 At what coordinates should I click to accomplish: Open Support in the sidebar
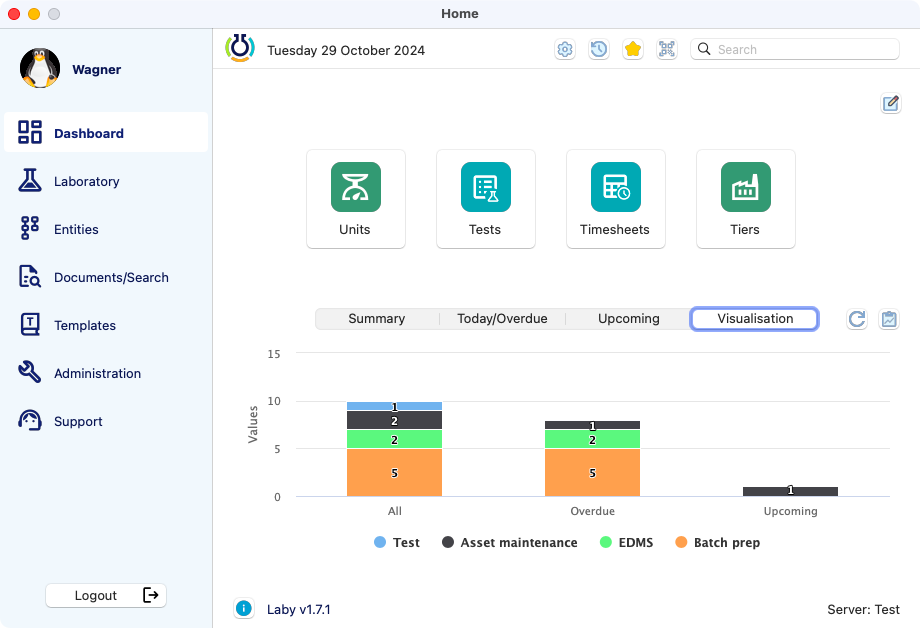click(106, 421)
